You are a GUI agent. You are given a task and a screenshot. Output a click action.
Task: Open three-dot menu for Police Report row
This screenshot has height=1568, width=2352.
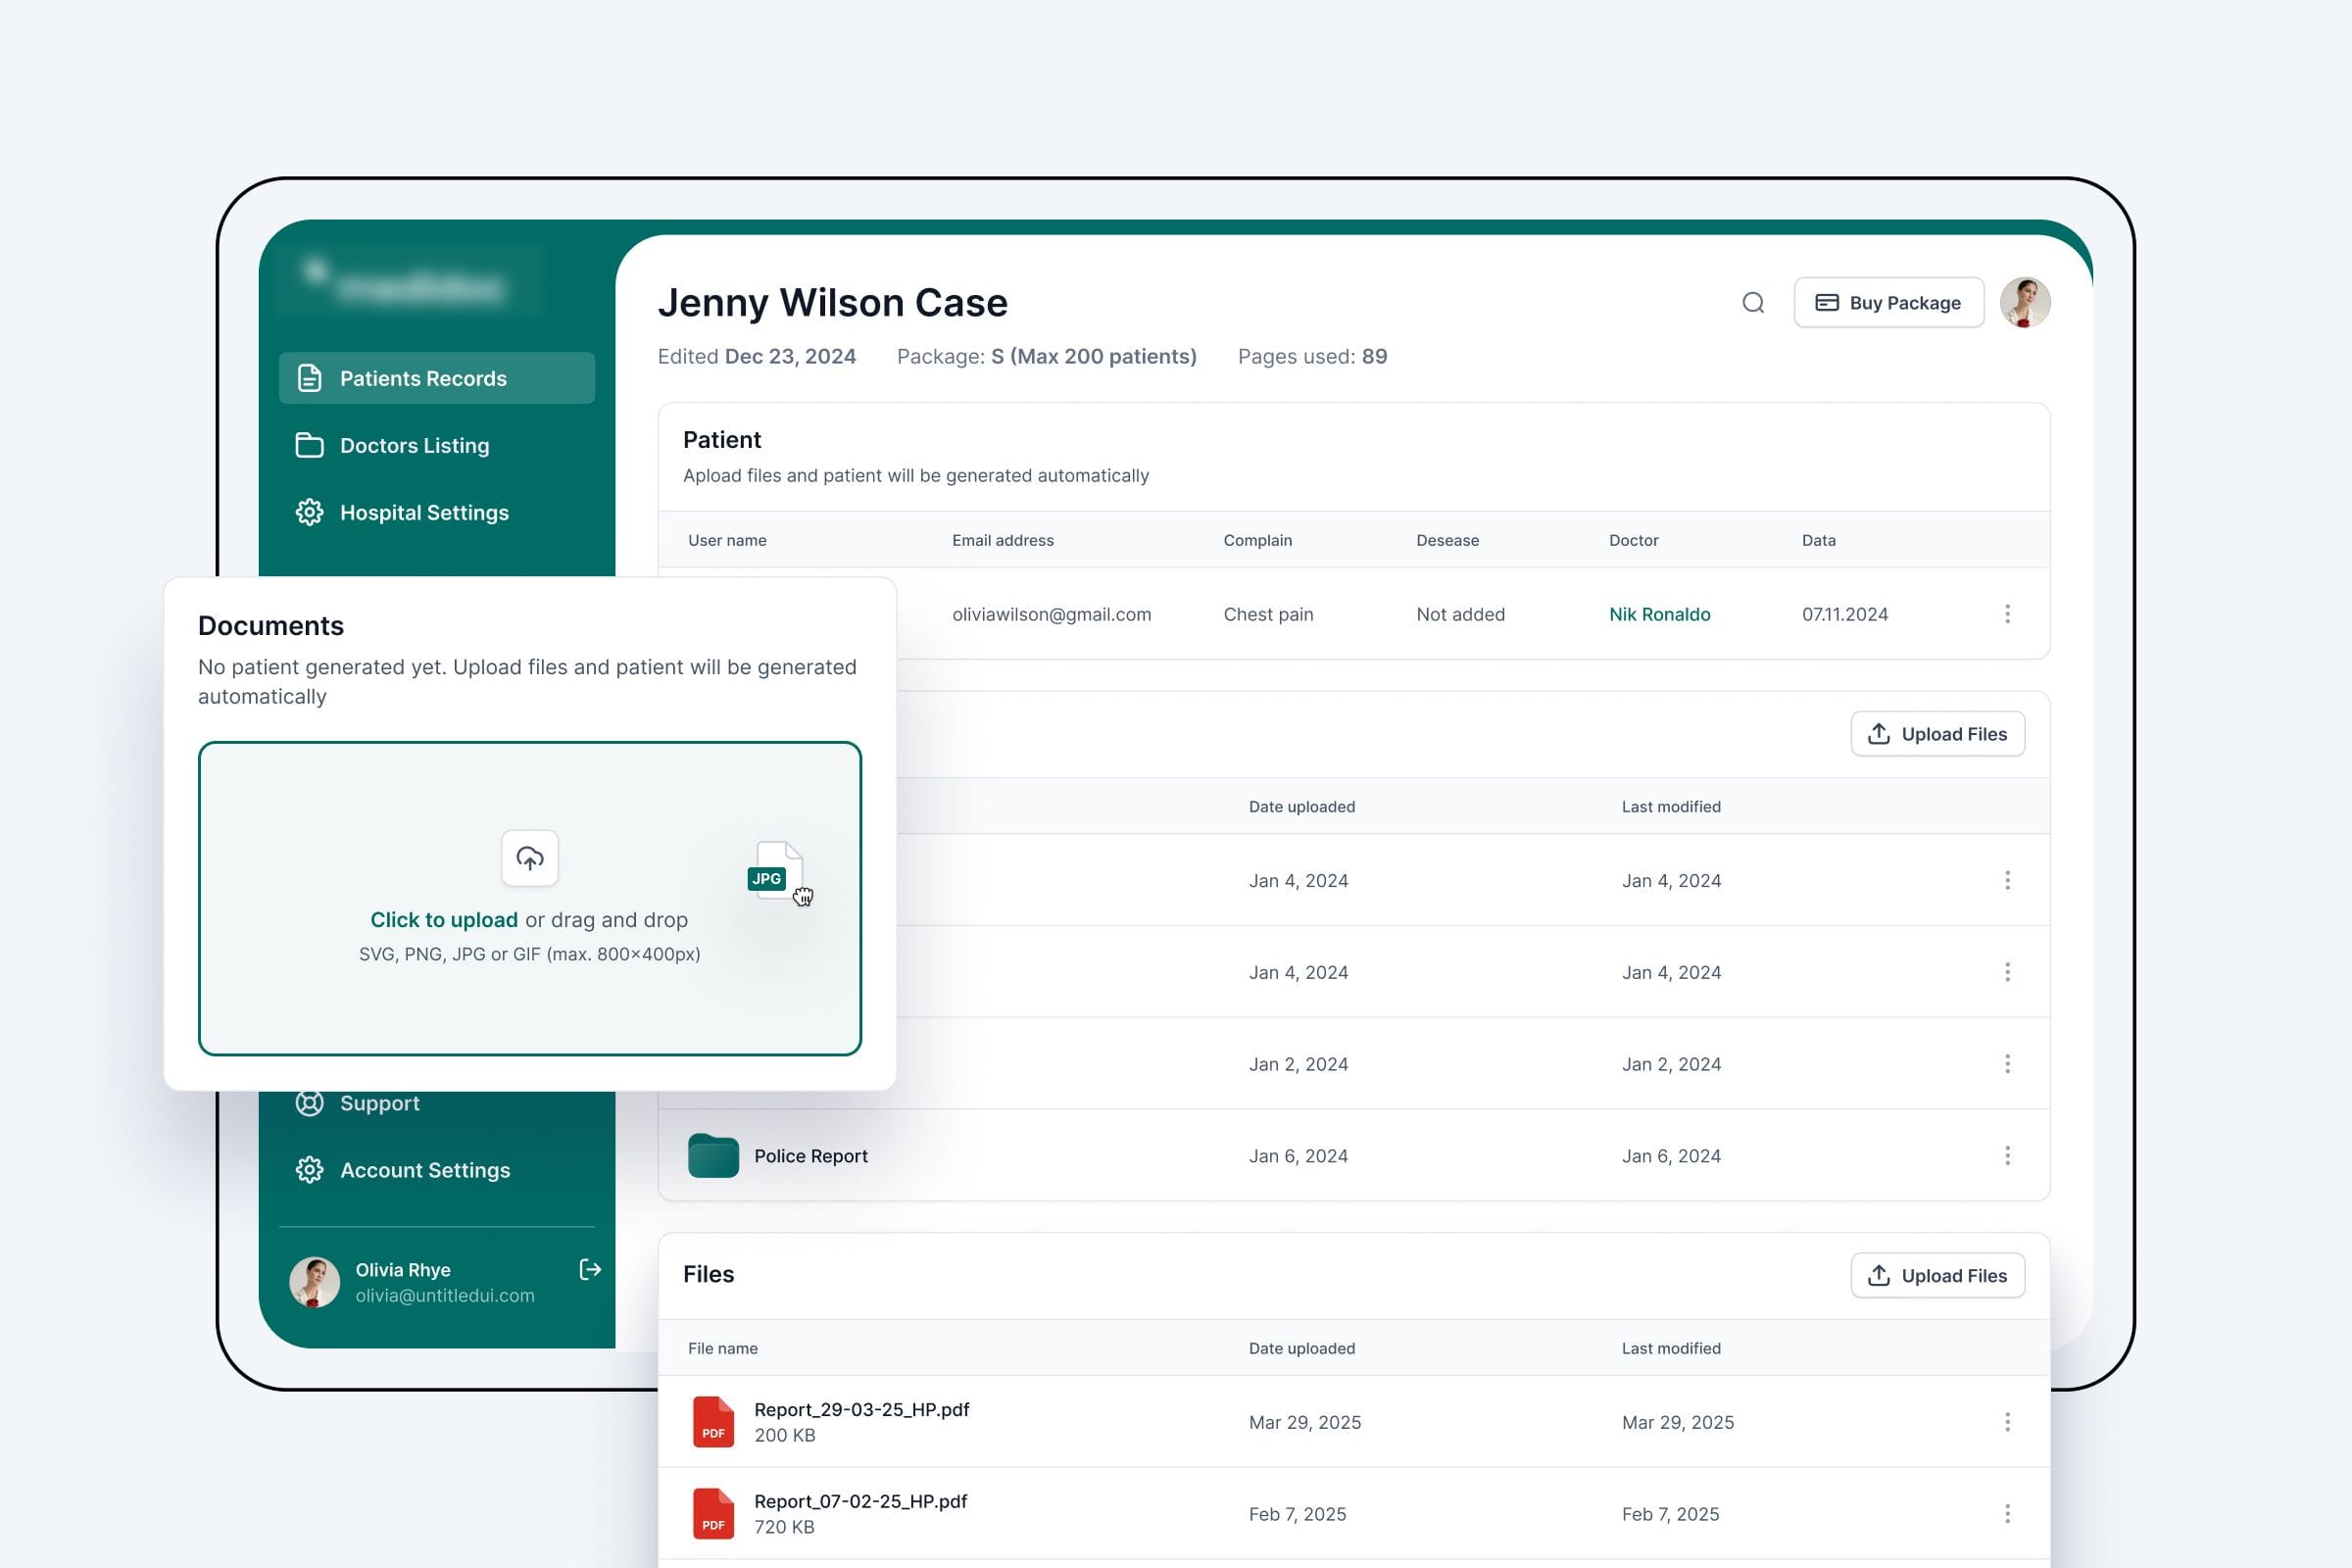pos(2006,1156)
